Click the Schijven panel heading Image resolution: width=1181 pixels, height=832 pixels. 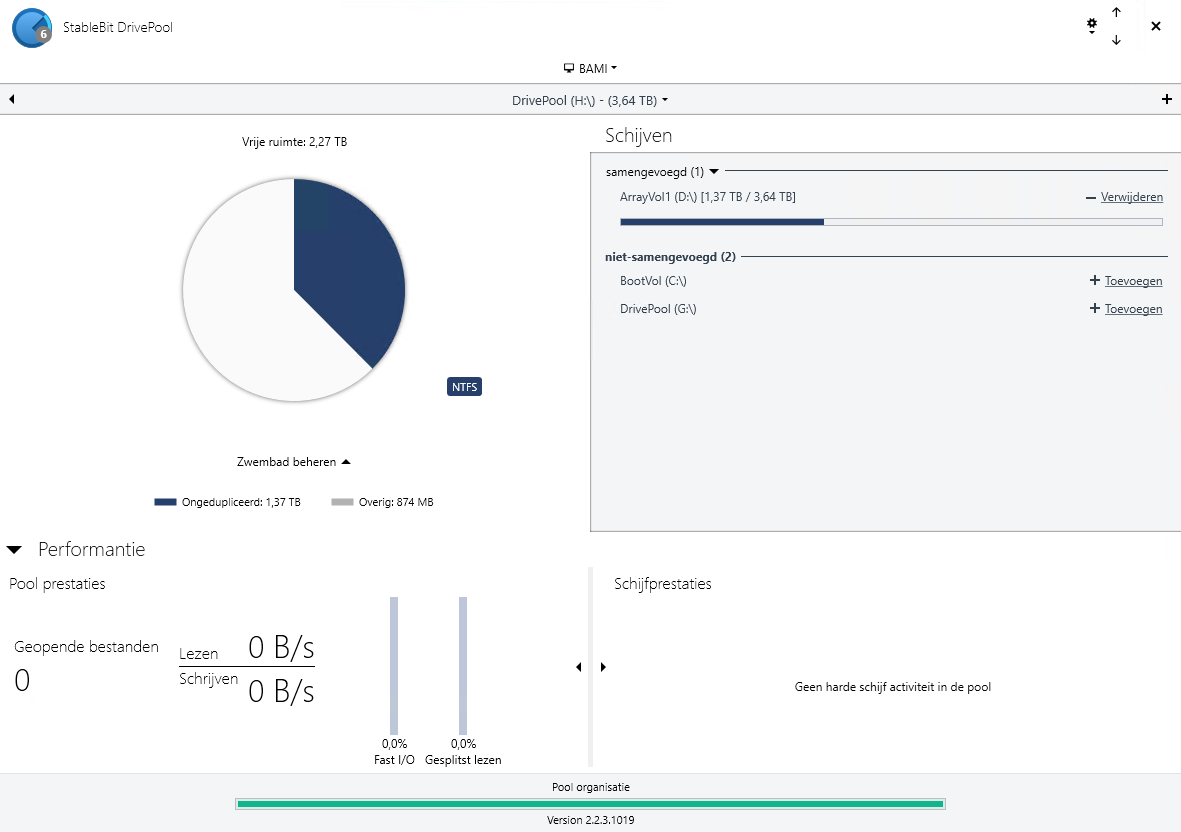pos(639,136)
